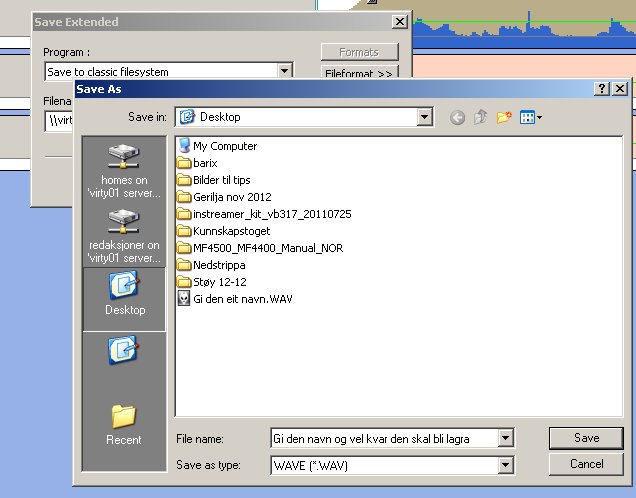Open homes on virty01 server location
This screenshot has height=498, width=636.
pyautogui.click(x=124, y=172)
